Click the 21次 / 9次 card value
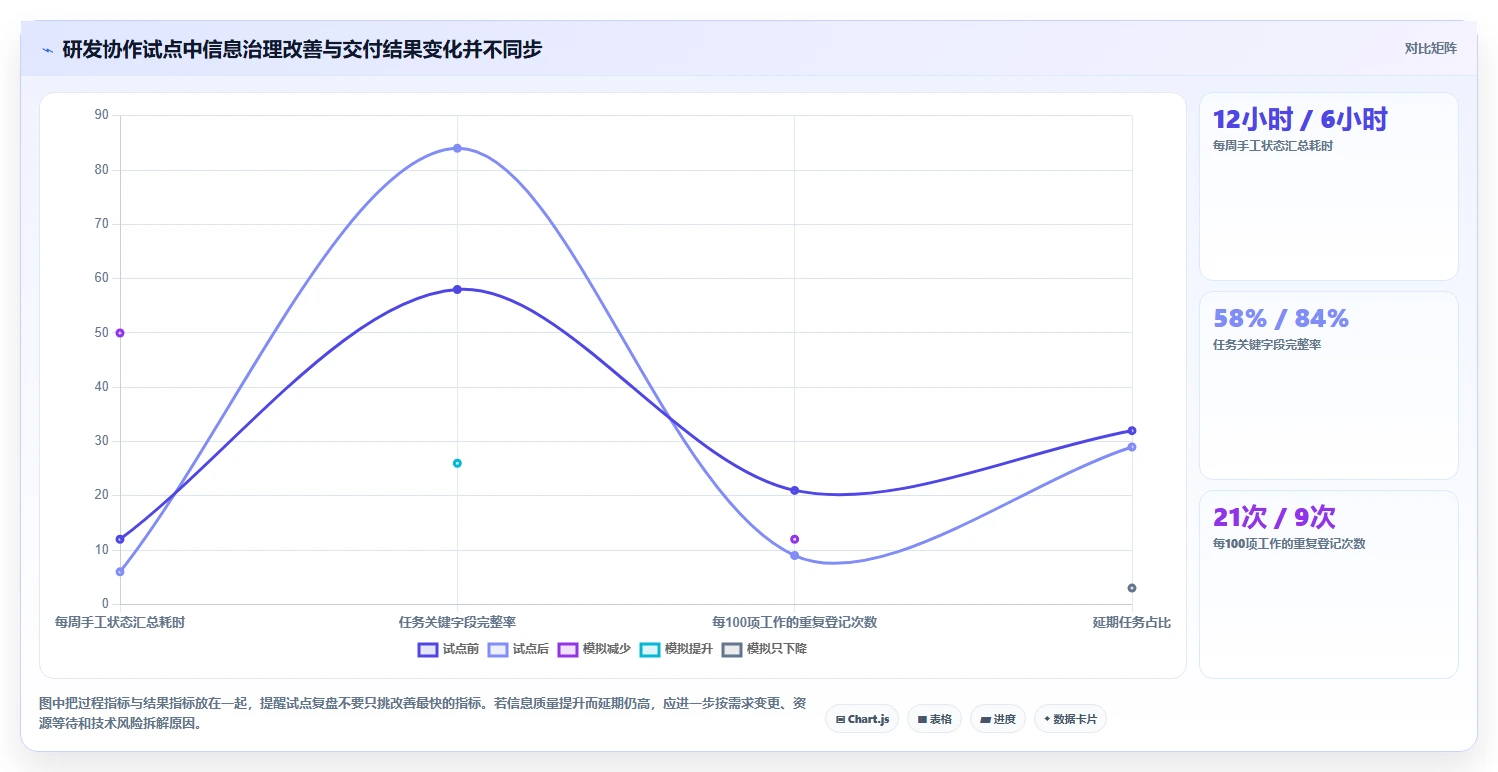The width and height of the screenshot is (1498, 772). point(1274,517)
